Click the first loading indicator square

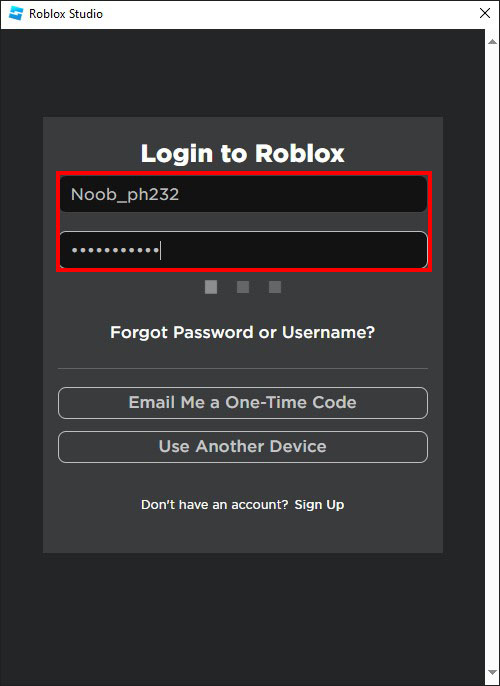click(211, 287)
